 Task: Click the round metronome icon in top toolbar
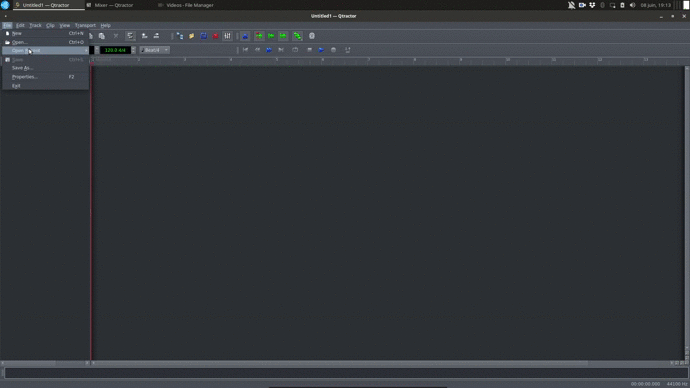click(x=312, y=36)
